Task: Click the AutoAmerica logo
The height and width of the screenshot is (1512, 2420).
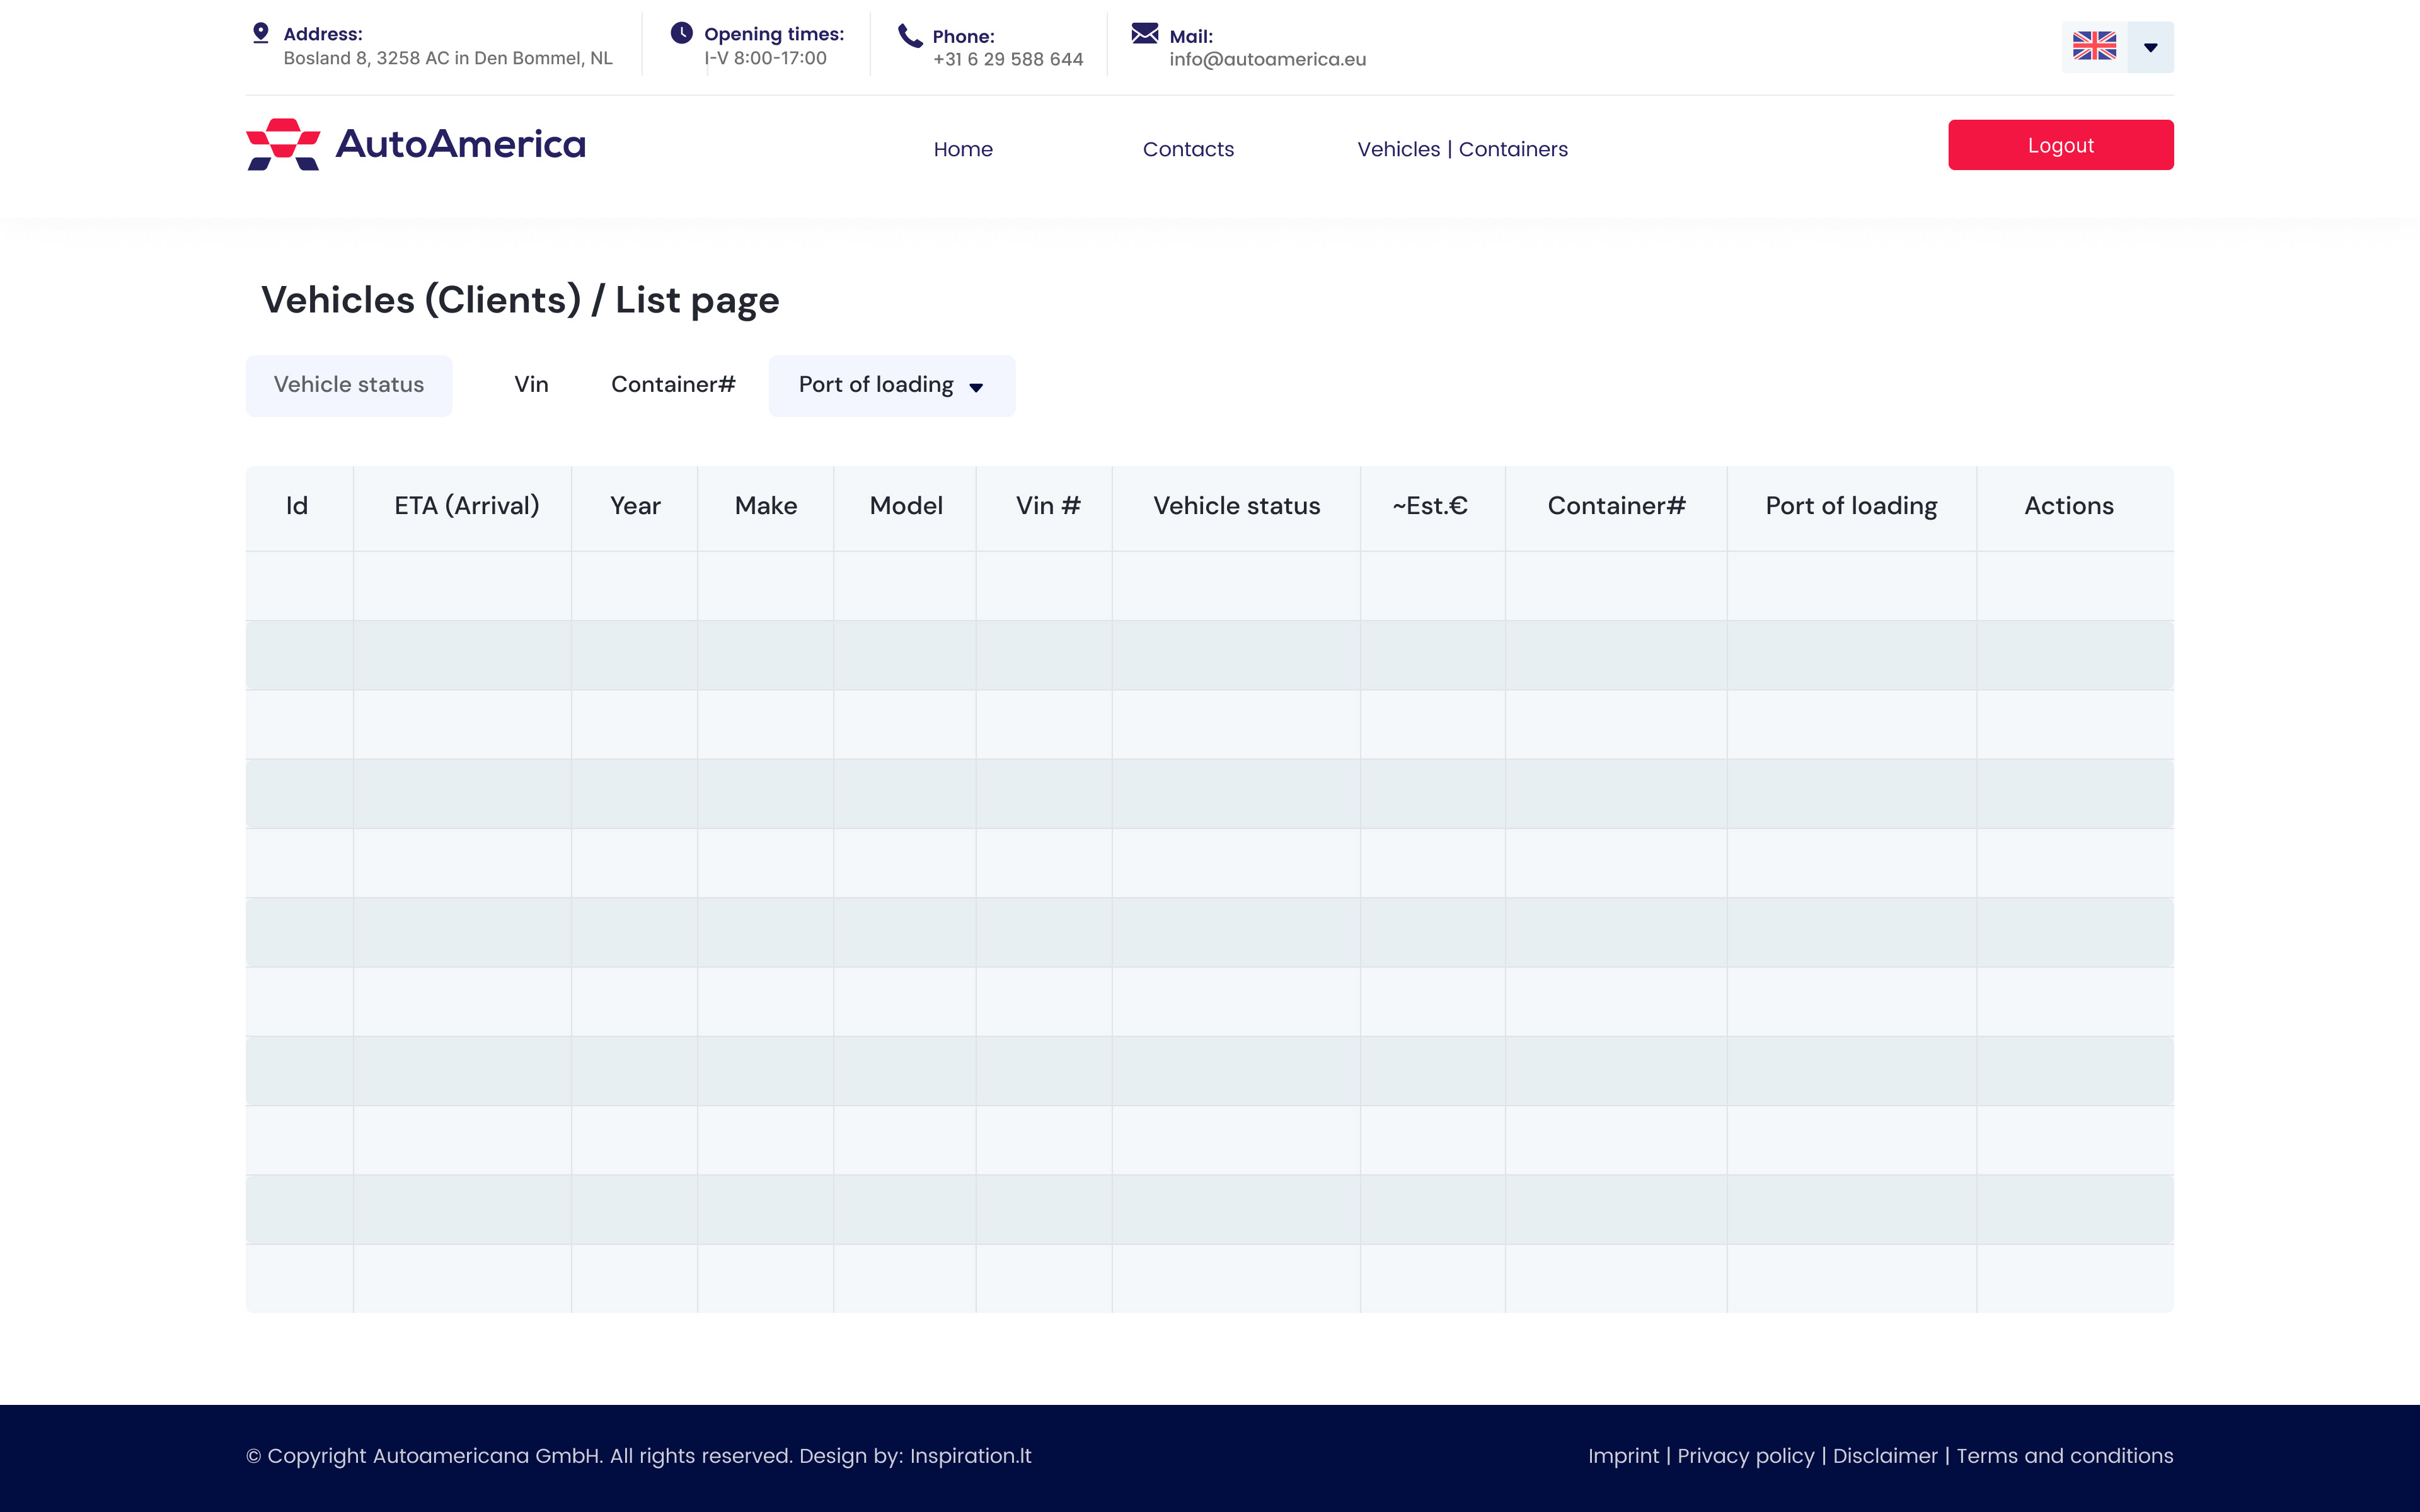Action: coord(416,145)
